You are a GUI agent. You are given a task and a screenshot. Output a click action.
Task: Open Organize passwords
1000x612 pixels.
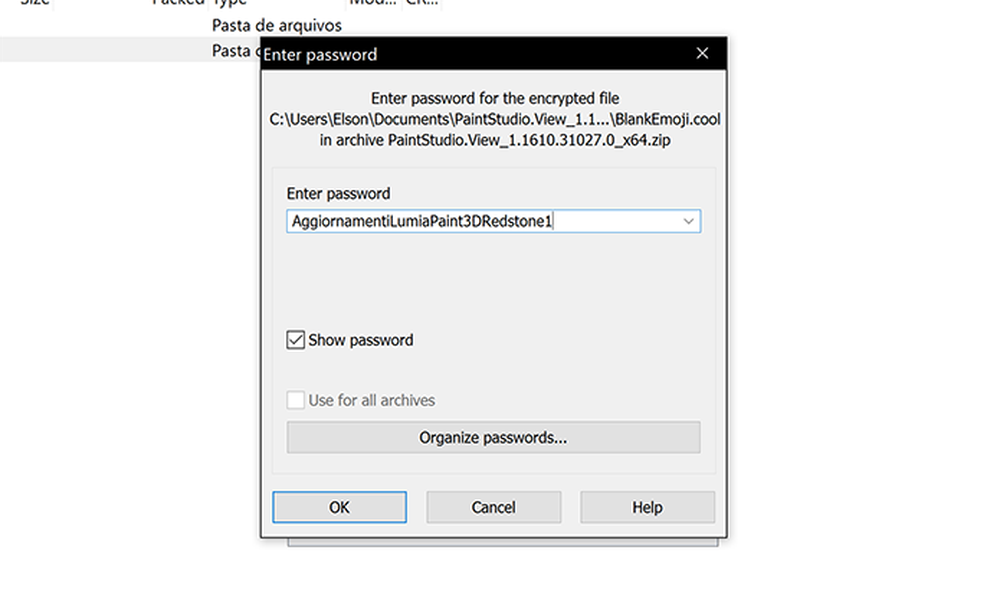pos(493,438)
